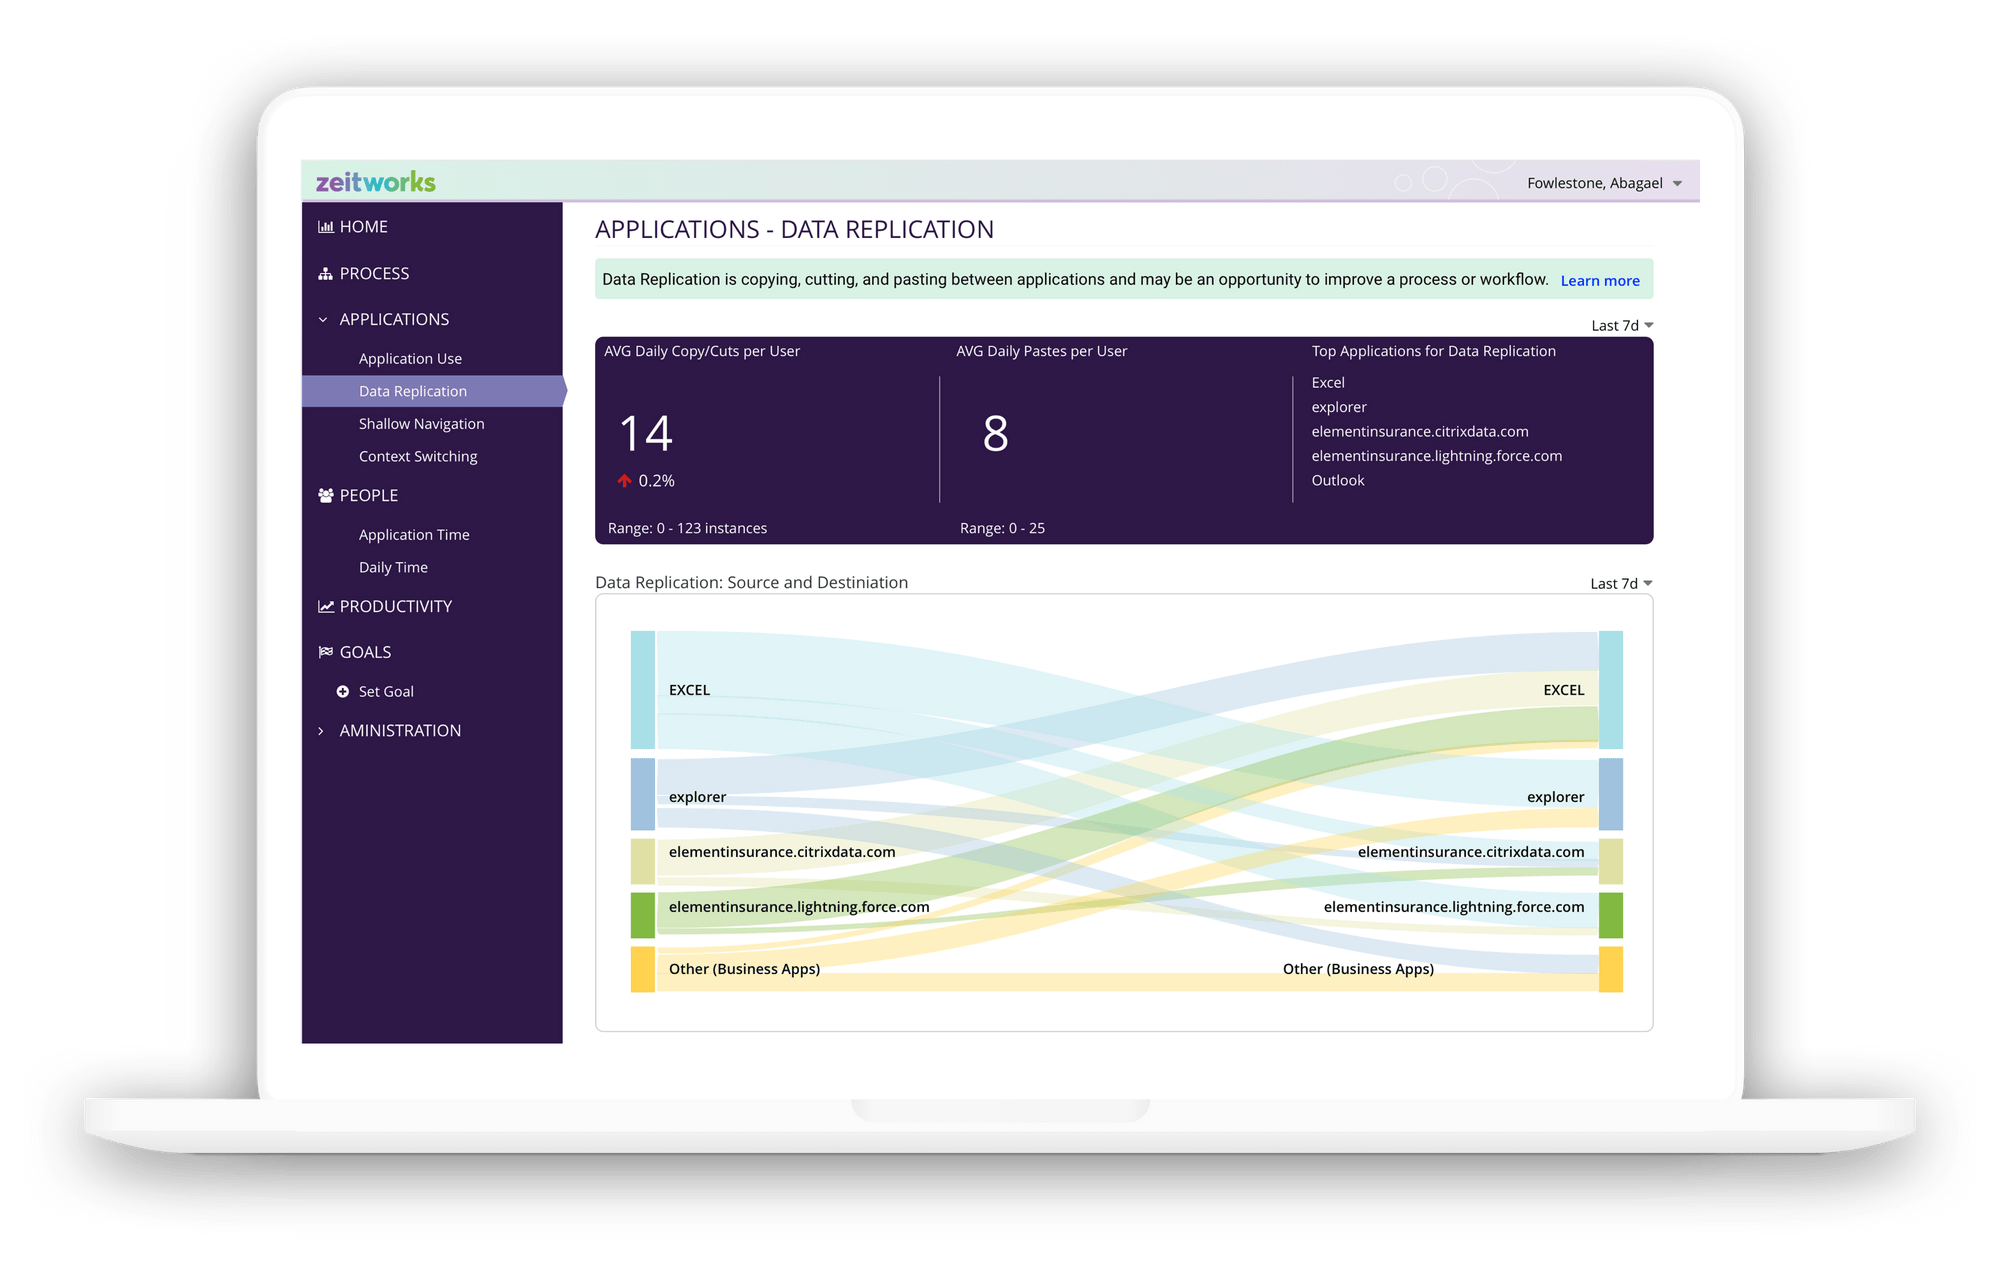Open the Last 7d dropdown above Sankey chart

[1621, 584]
